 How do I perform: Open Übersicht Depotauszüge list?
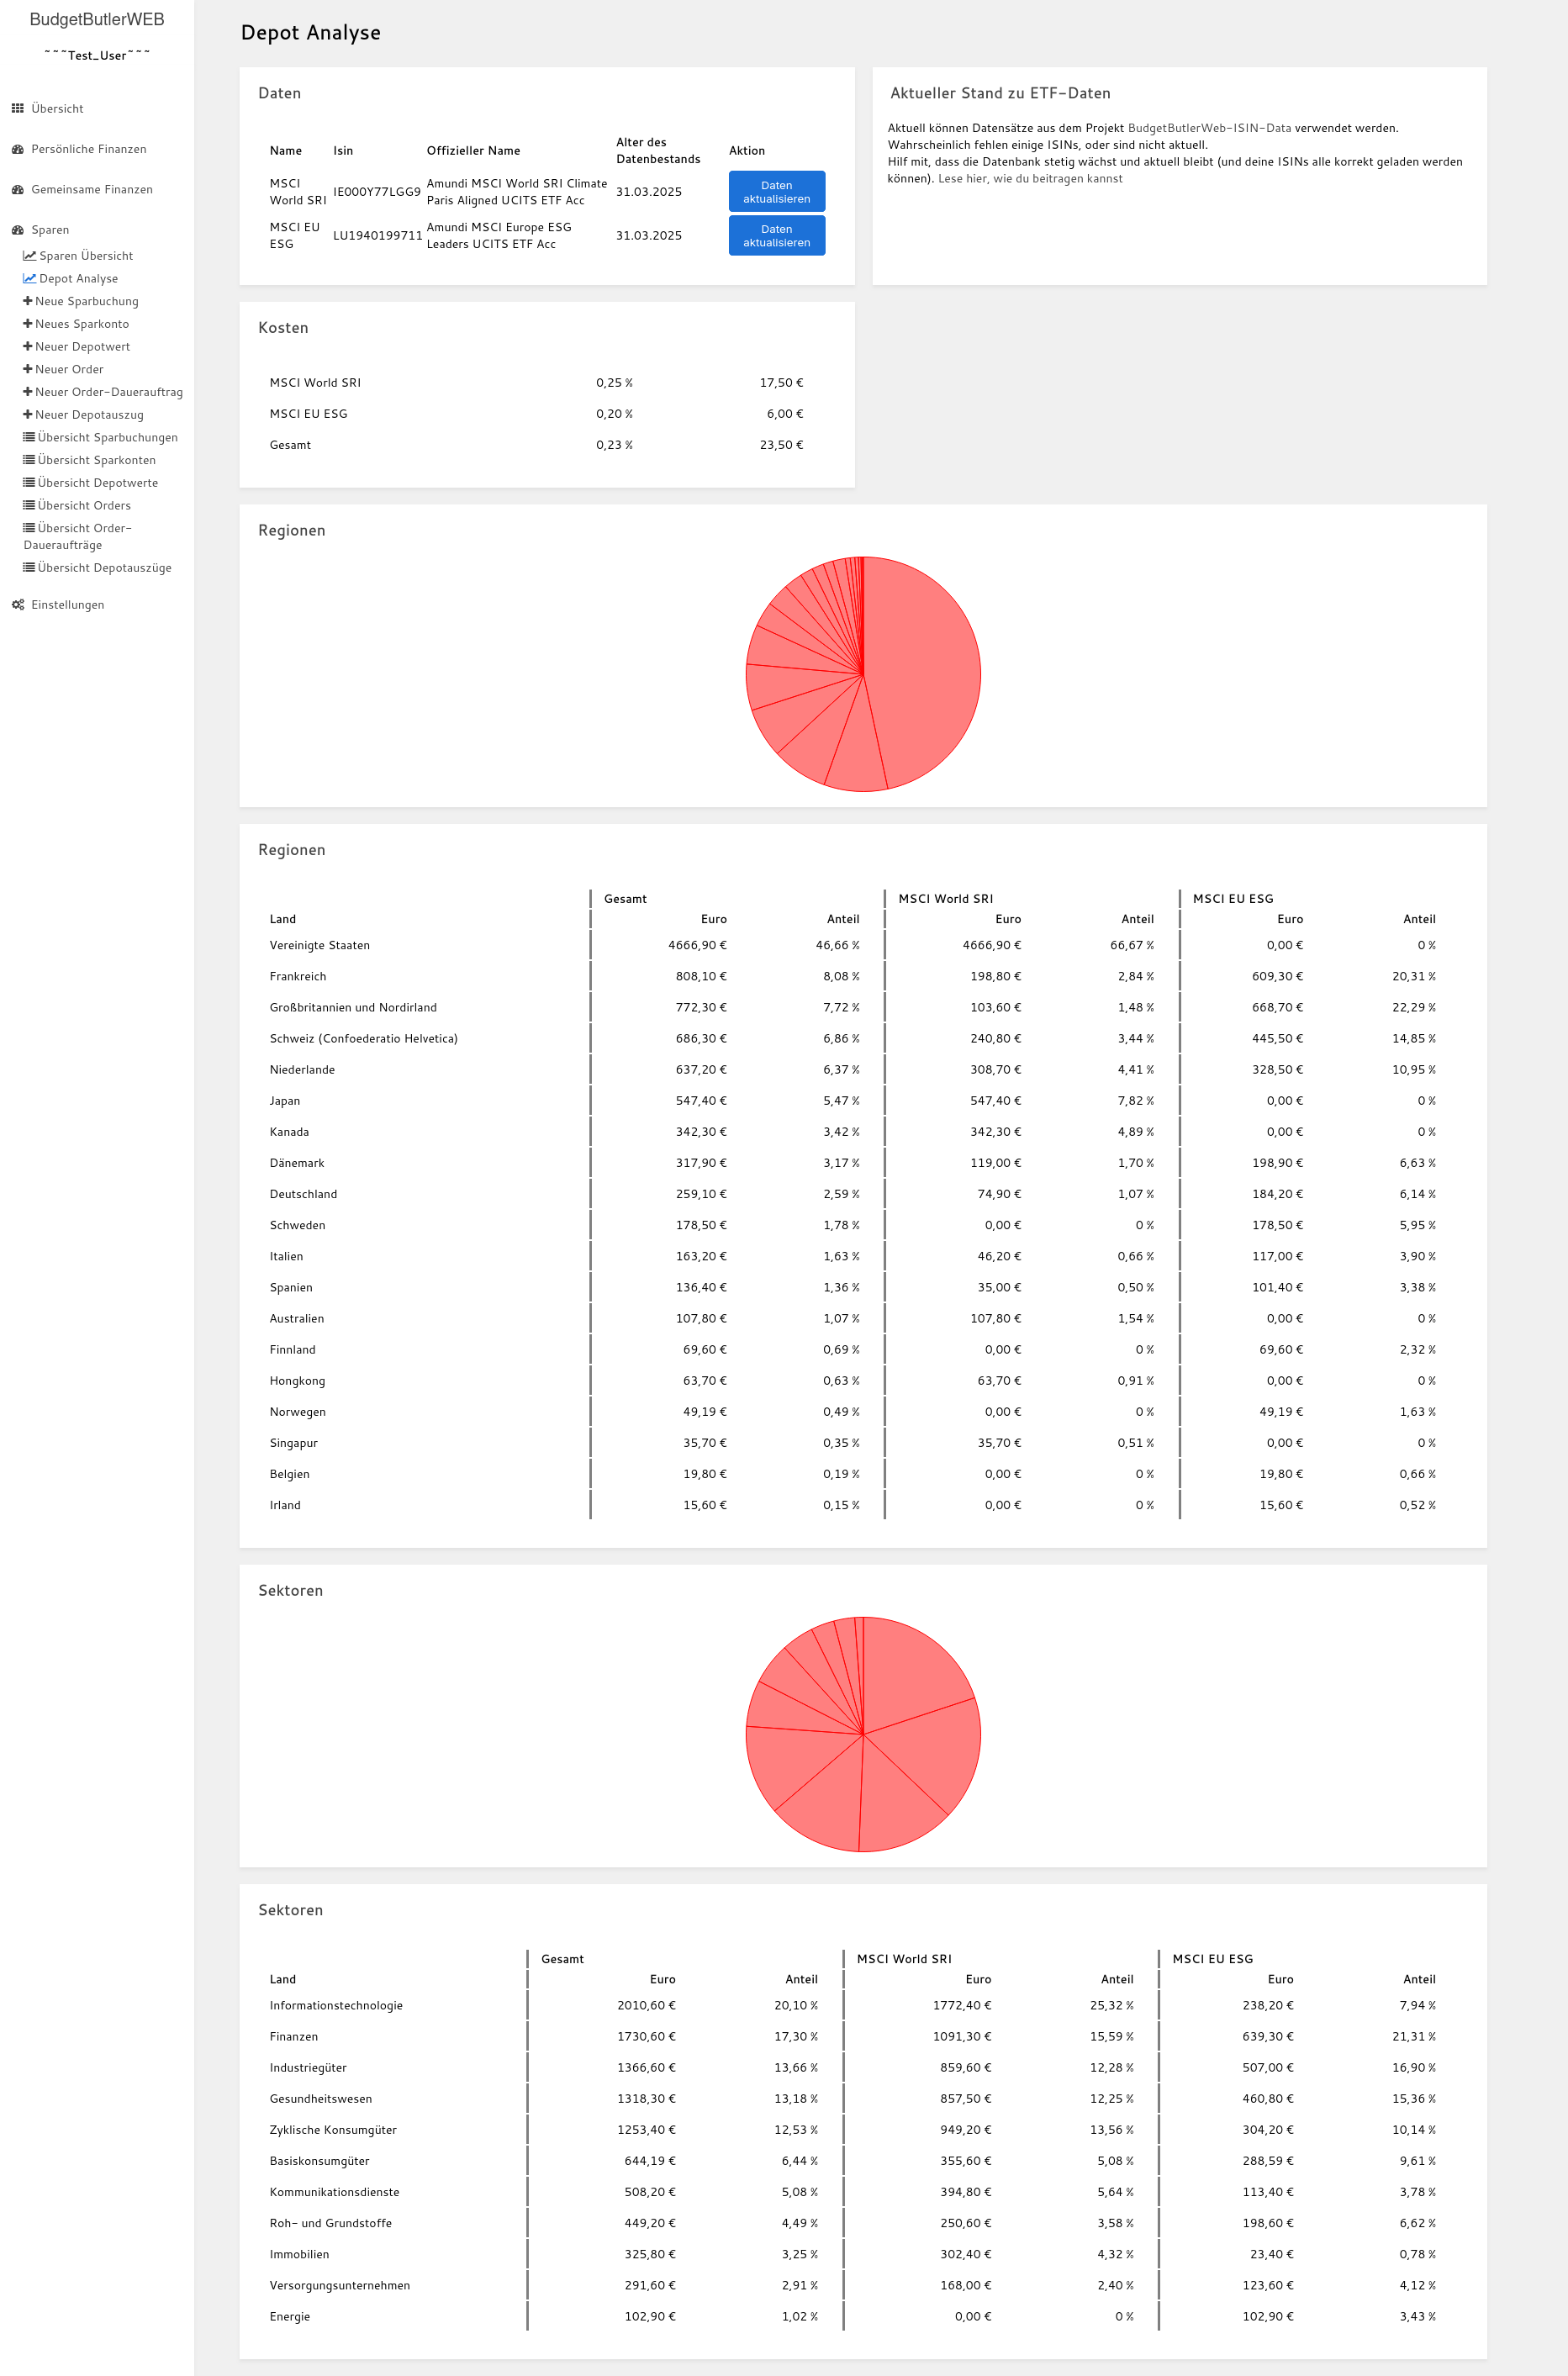tap(104, 568)
